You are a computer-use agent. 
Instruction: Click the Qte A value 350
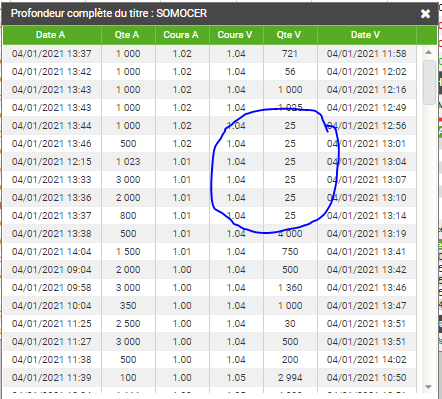(x=128, y=306)
